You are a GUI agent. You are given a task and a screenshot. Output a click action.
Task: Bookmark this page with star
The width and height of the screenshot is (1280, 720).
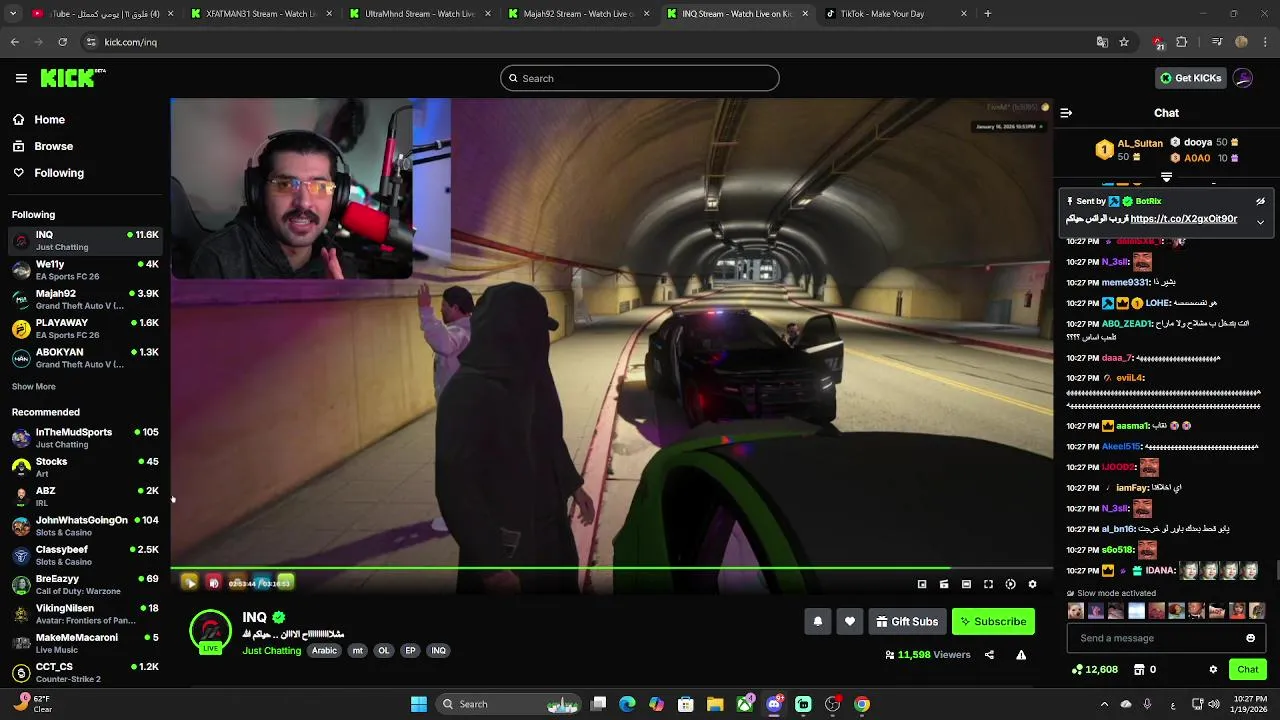point(1124,42)
